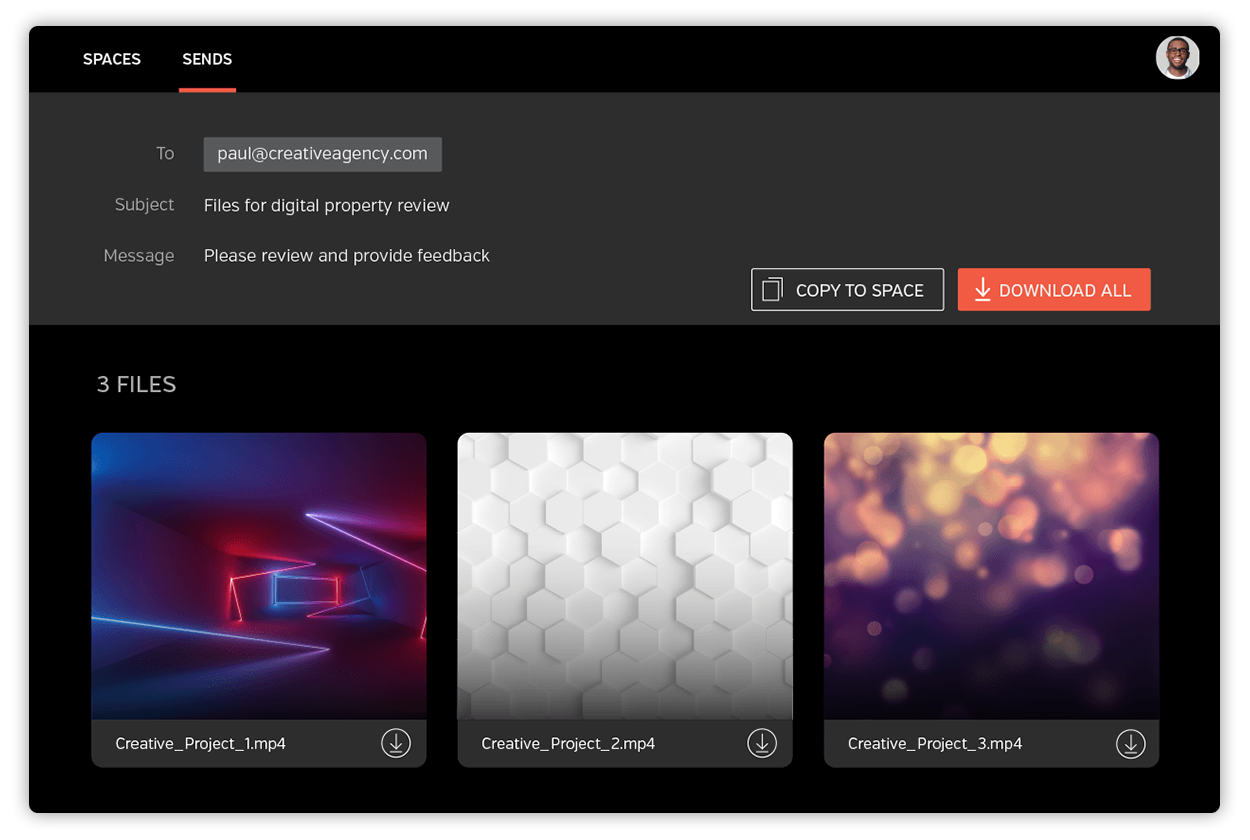Click the paul@creativeagency.com recipient chip
The height and width of the screenshot is (840, 1250).
(x=322, y=154)
